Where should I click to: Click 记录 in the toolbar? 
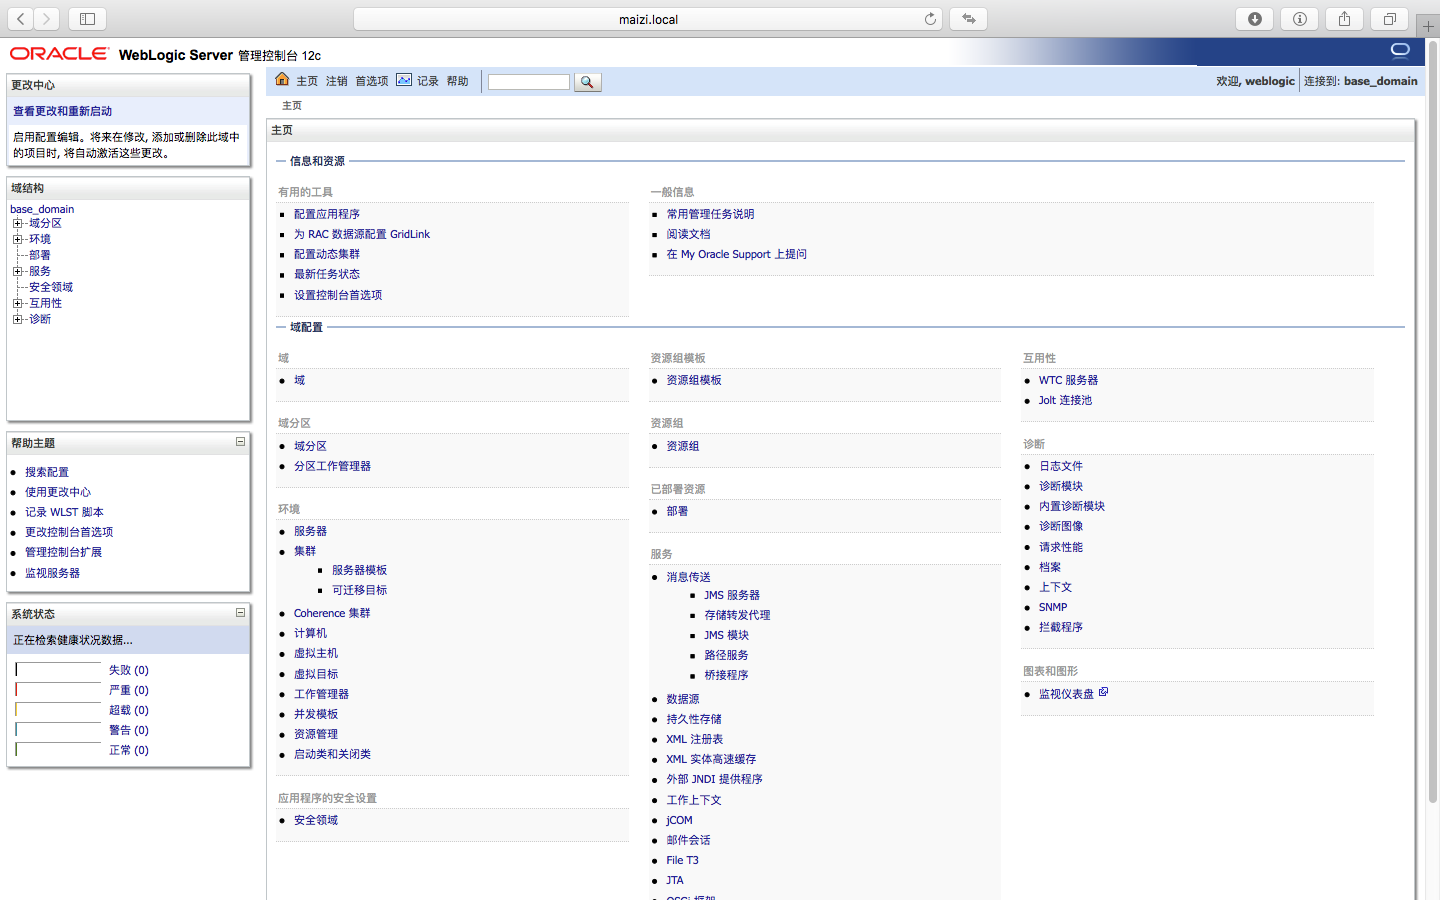(428, 82)
